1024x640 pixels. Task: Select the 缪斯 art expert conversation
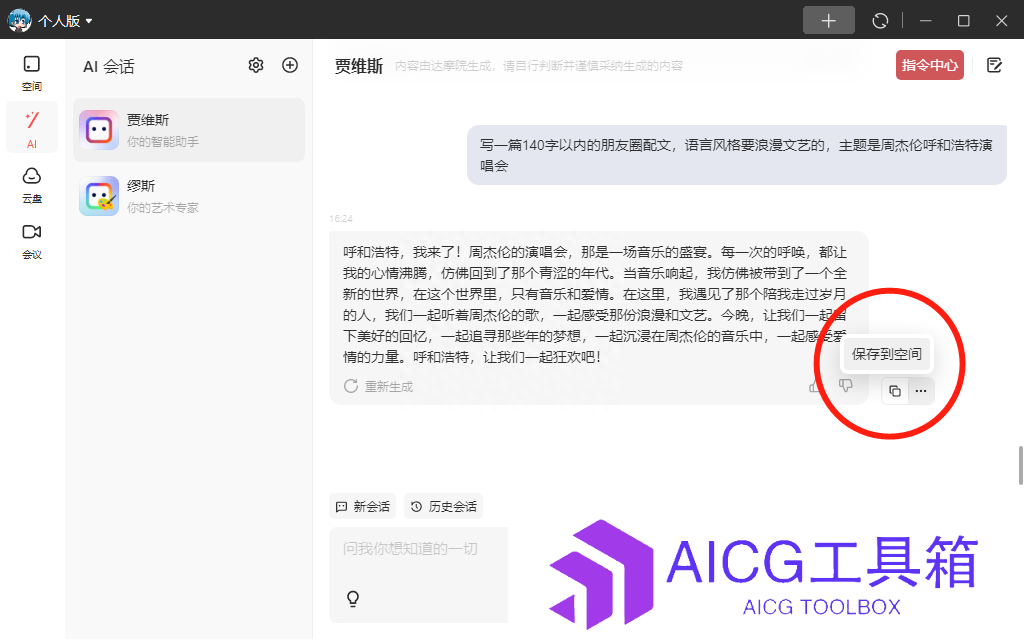tap(189, 196)
